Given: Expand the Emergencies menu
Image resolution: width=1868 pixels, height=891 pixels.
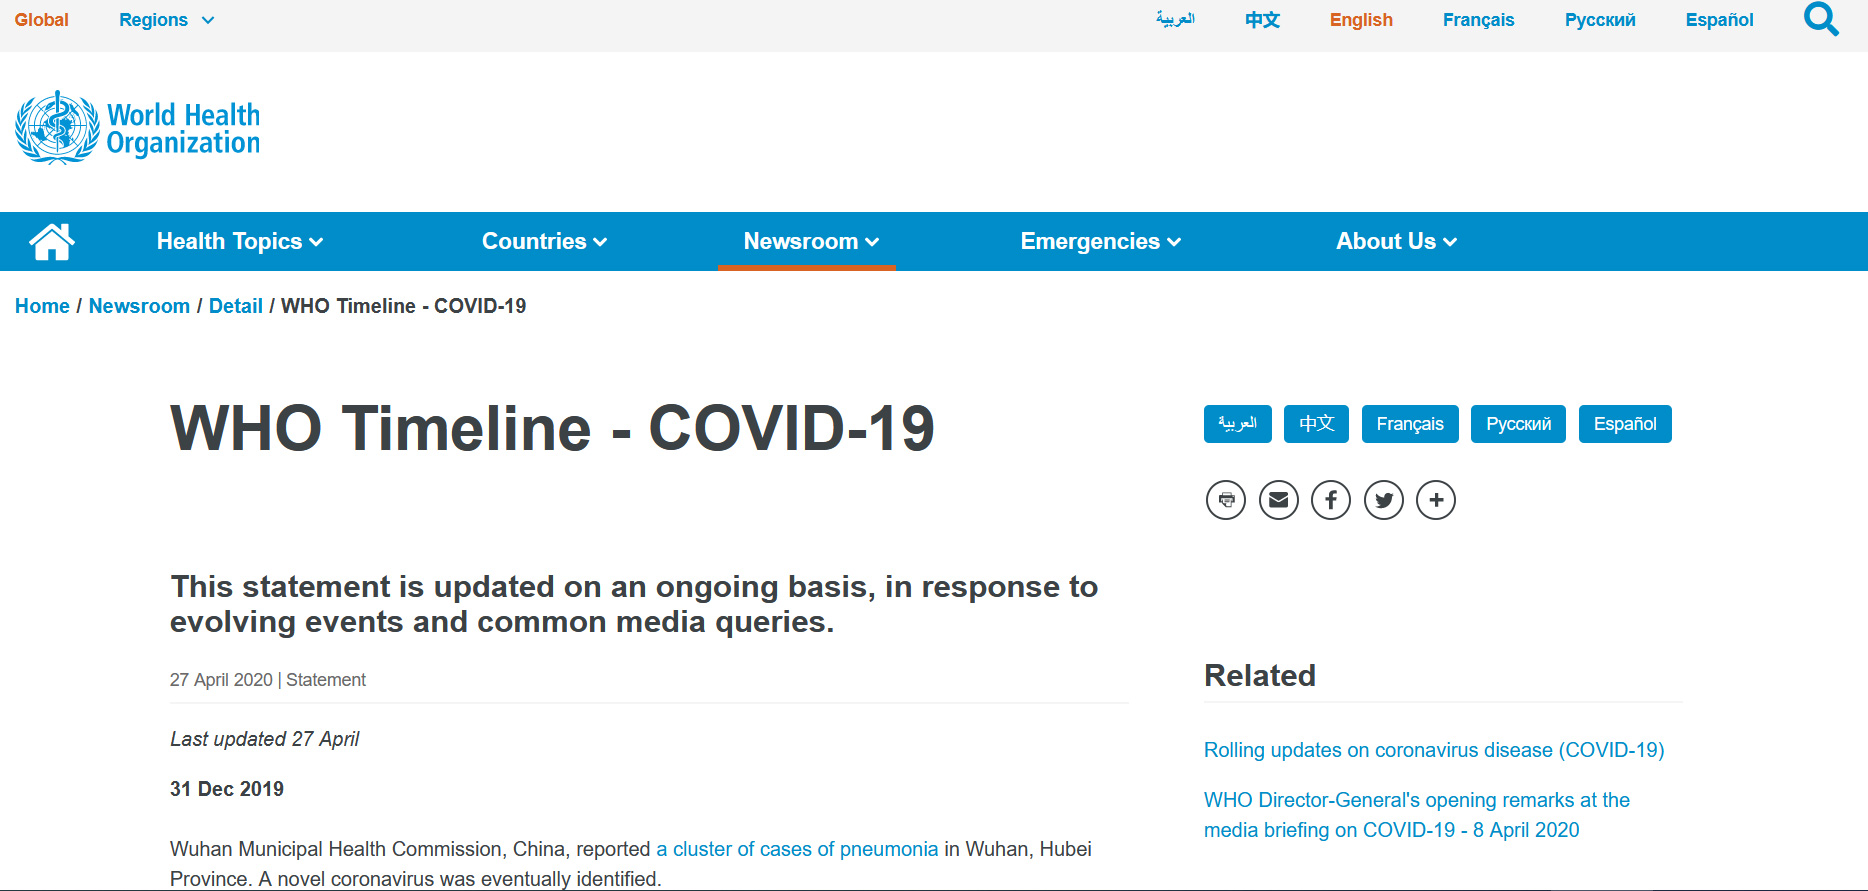Looking at the screenshot, I should pyautogui.click(x=1101, y=241).
